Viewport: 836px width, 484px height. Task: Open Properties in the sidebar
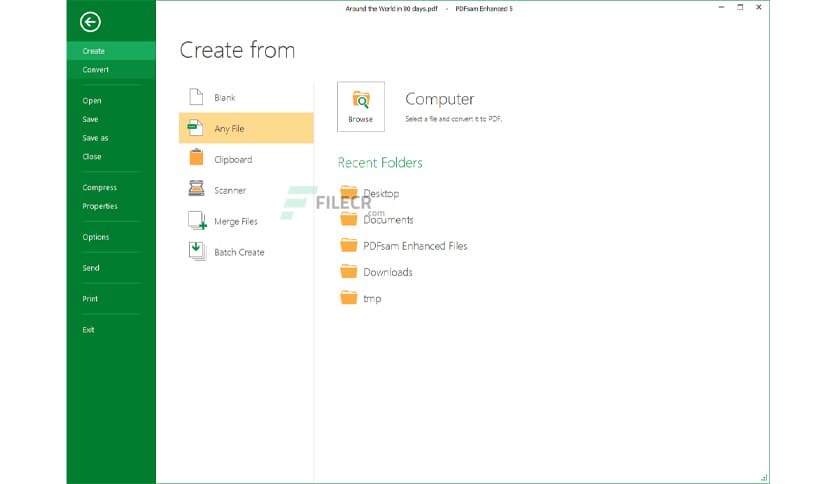click(x=100, y=206)
